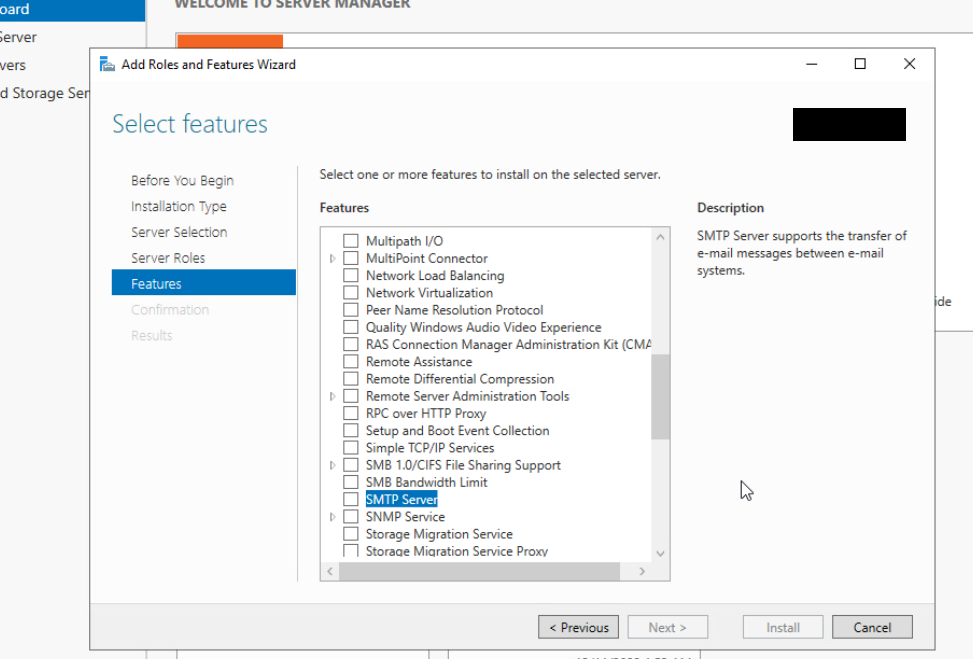Check Peer Name Resolution Protocol checkbox
Screen dimensions: 973x659
351,310
